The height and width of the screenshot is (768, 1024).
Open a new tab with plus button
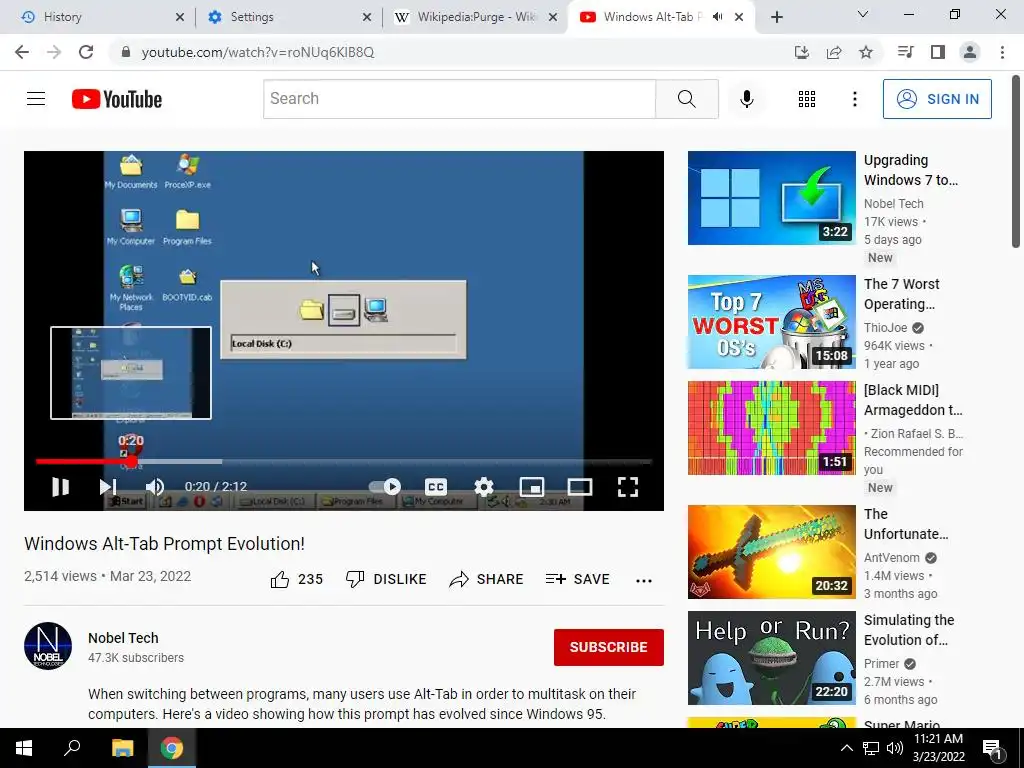click(776, 17)
